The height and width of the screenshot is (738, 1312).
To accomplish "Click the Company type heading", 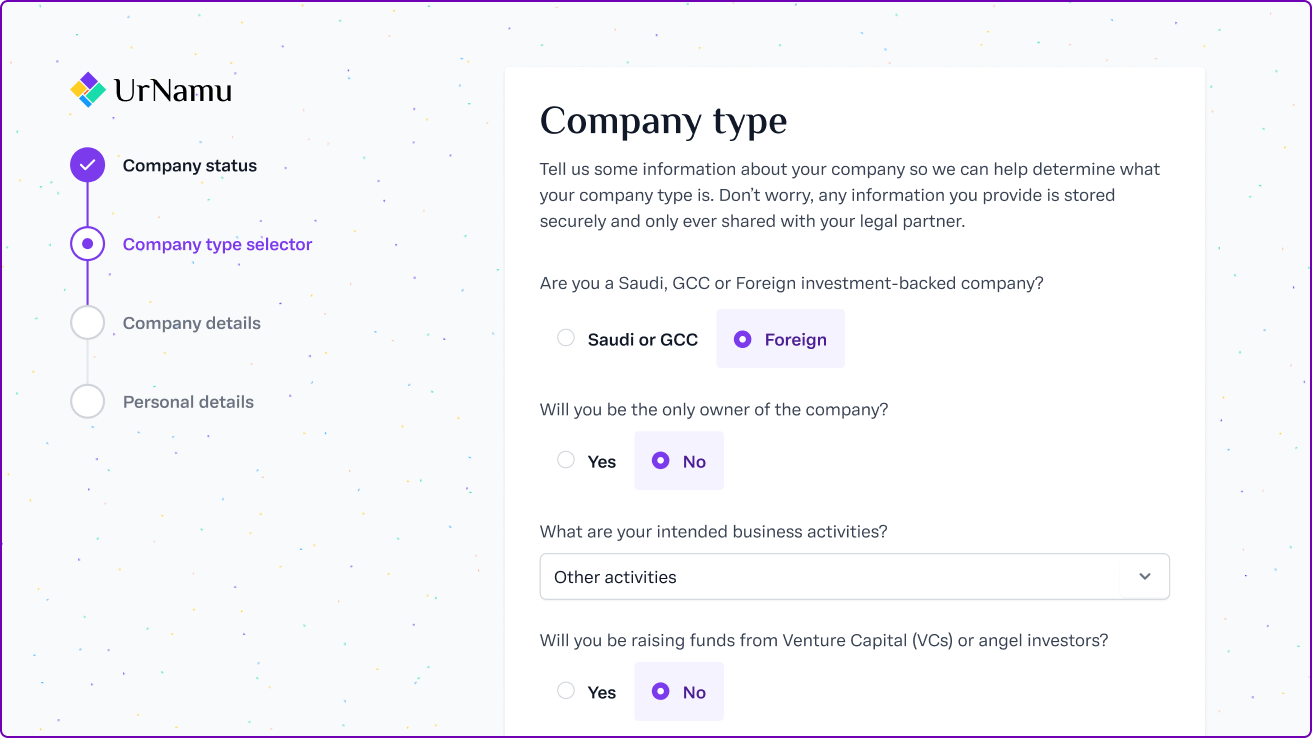I will 663,122.
